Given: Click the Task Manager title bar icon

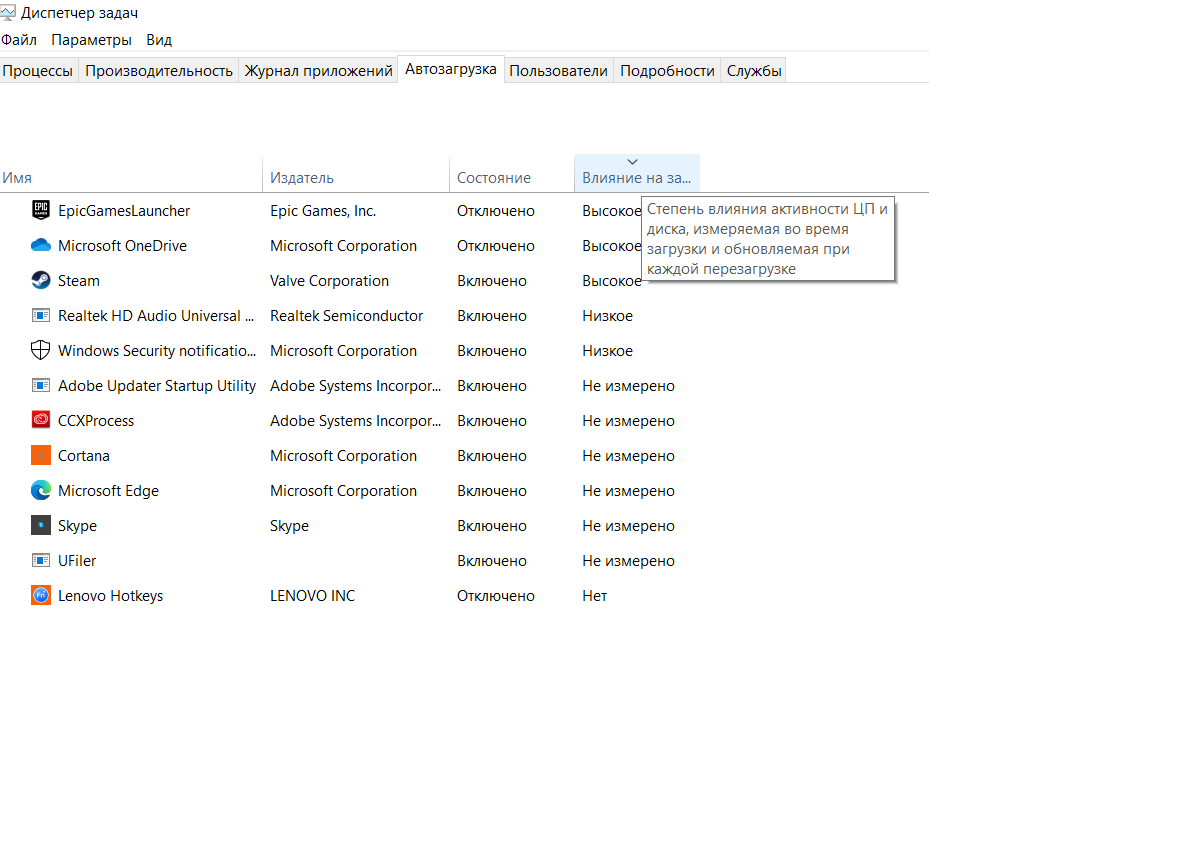Looking at the screenshot, I should pyautogui.click(x=8, y=12).
